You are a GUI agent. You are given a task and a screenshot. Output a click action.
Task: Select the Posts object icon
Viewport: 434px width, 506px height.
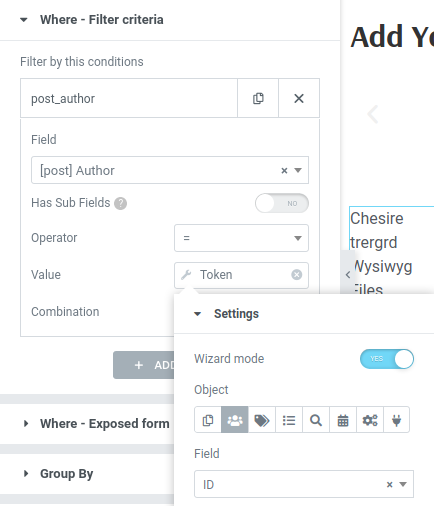[x=208, y=420]
